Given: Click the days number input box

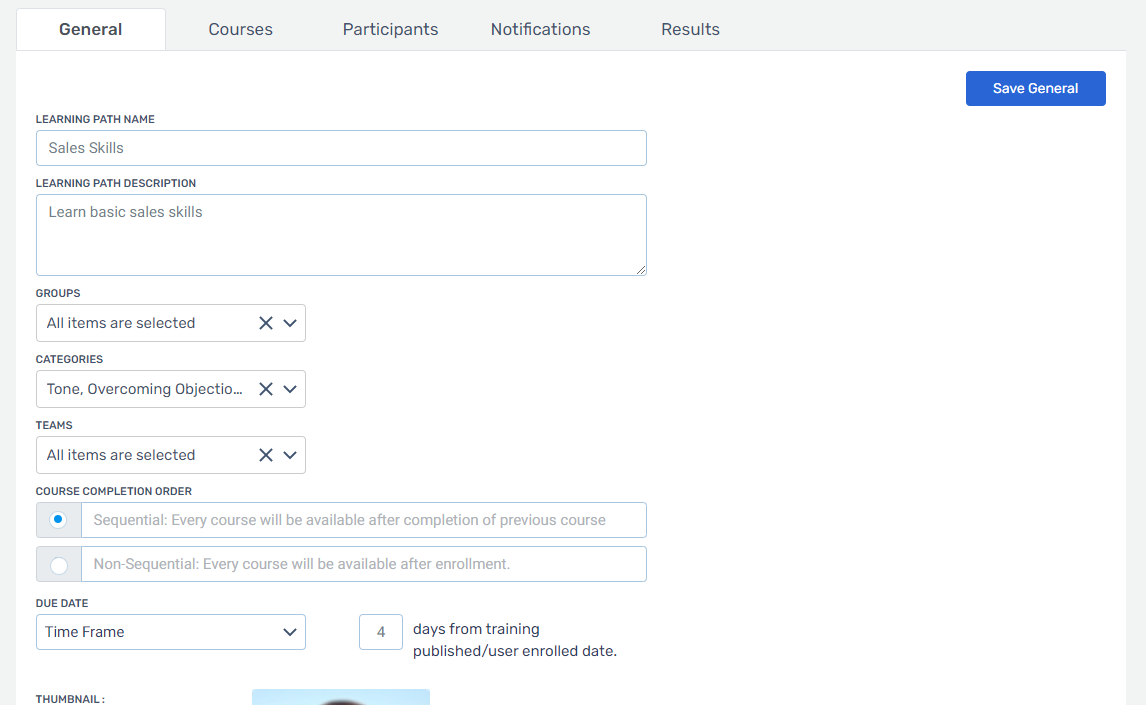Looking at the screenshot, I should 381,632.
